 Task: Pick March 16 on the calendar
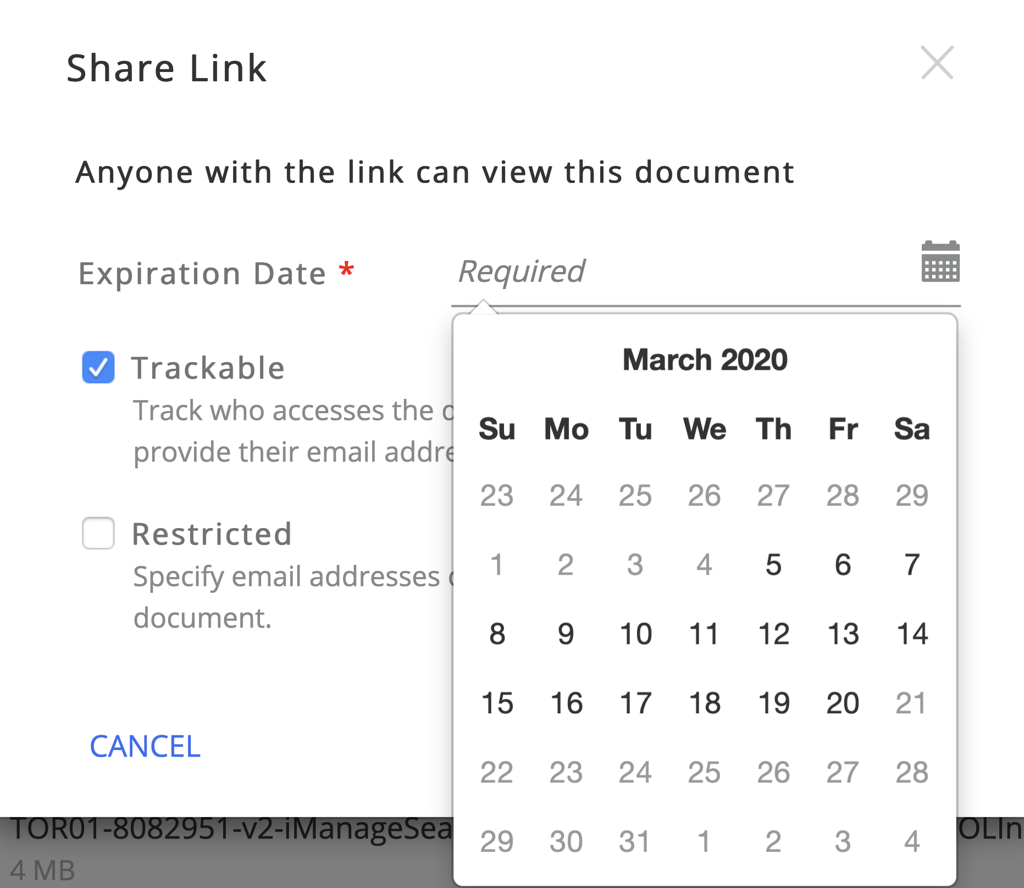pos(566,703)
